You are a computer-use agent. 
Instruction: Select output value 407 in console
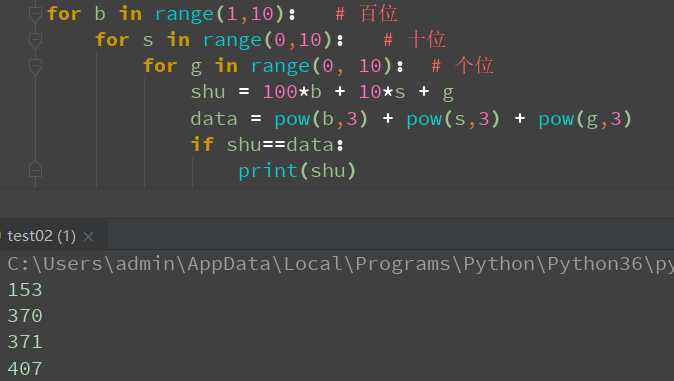[x=25, y=369]
